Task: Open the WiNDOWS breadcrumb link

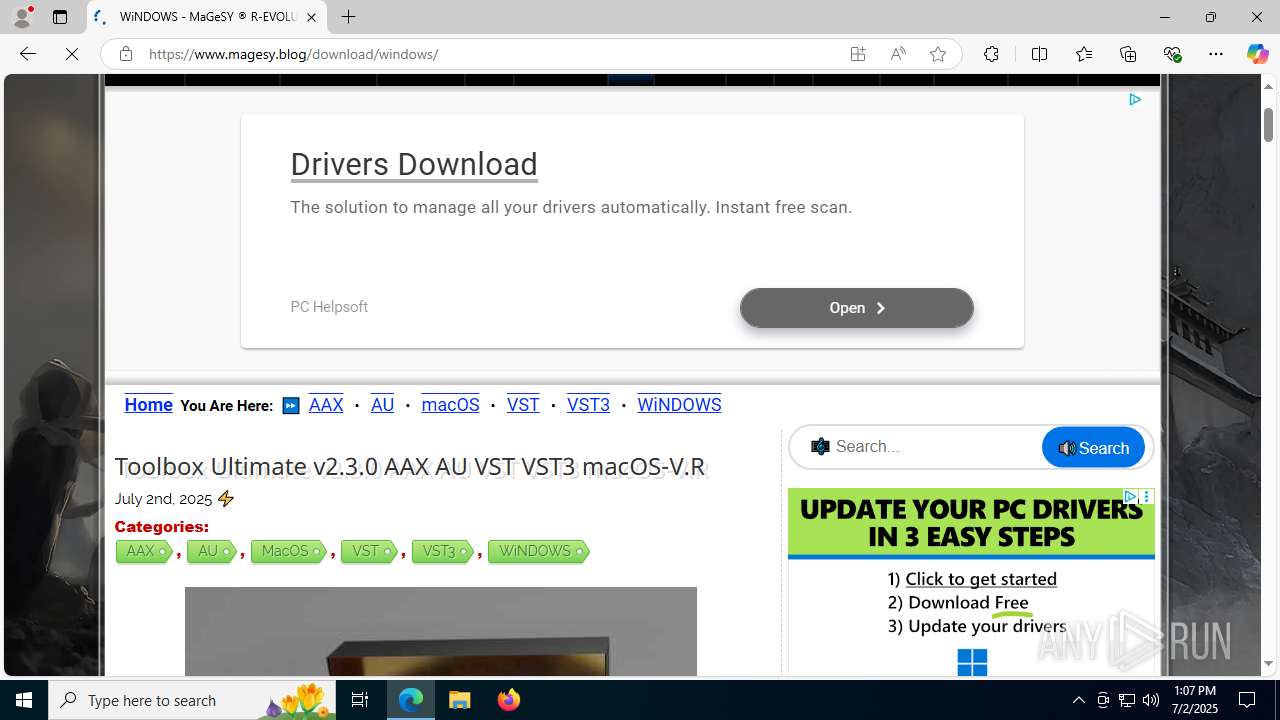Action: coord(679,404)
